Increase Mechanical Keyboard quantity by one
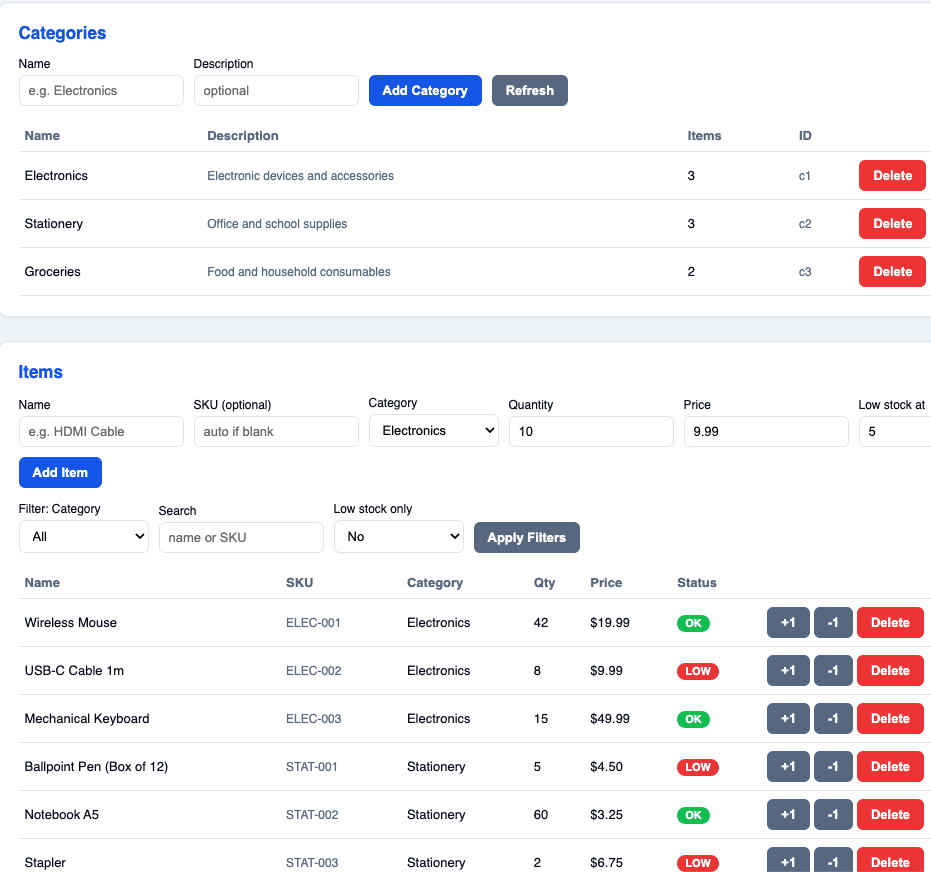 [788, 719]
